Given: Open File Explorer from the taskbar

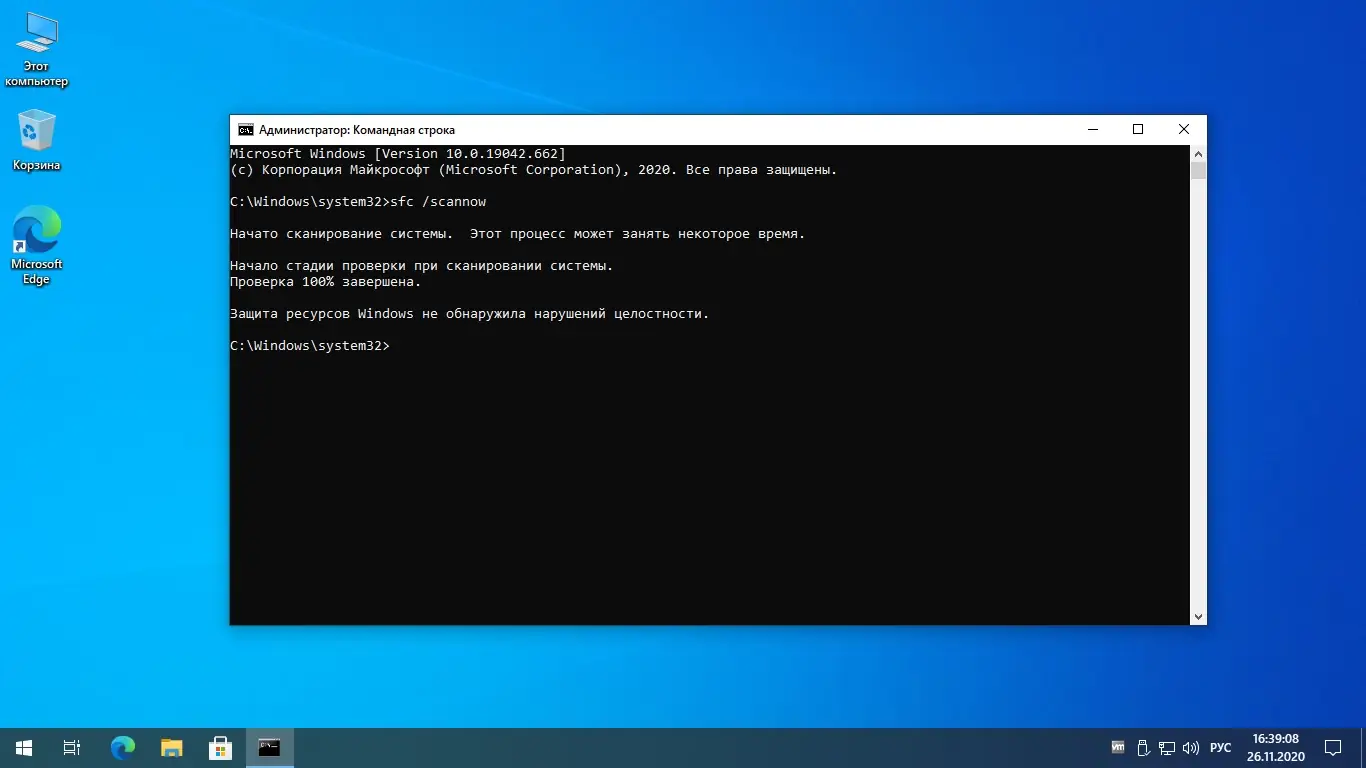Looking at the screenshot, I should point(171,747).
